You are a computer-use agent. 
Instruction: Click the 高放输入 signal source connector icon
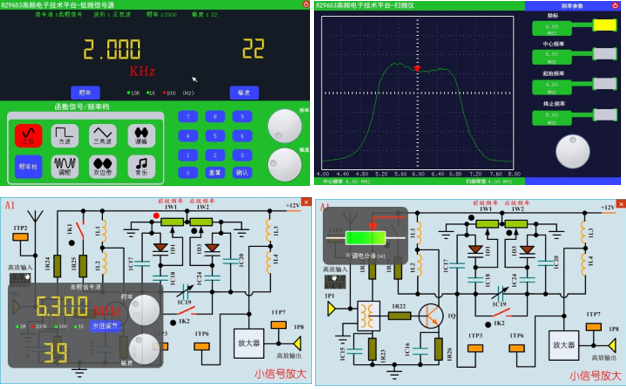pyautogui.click(x=20, y=278)
